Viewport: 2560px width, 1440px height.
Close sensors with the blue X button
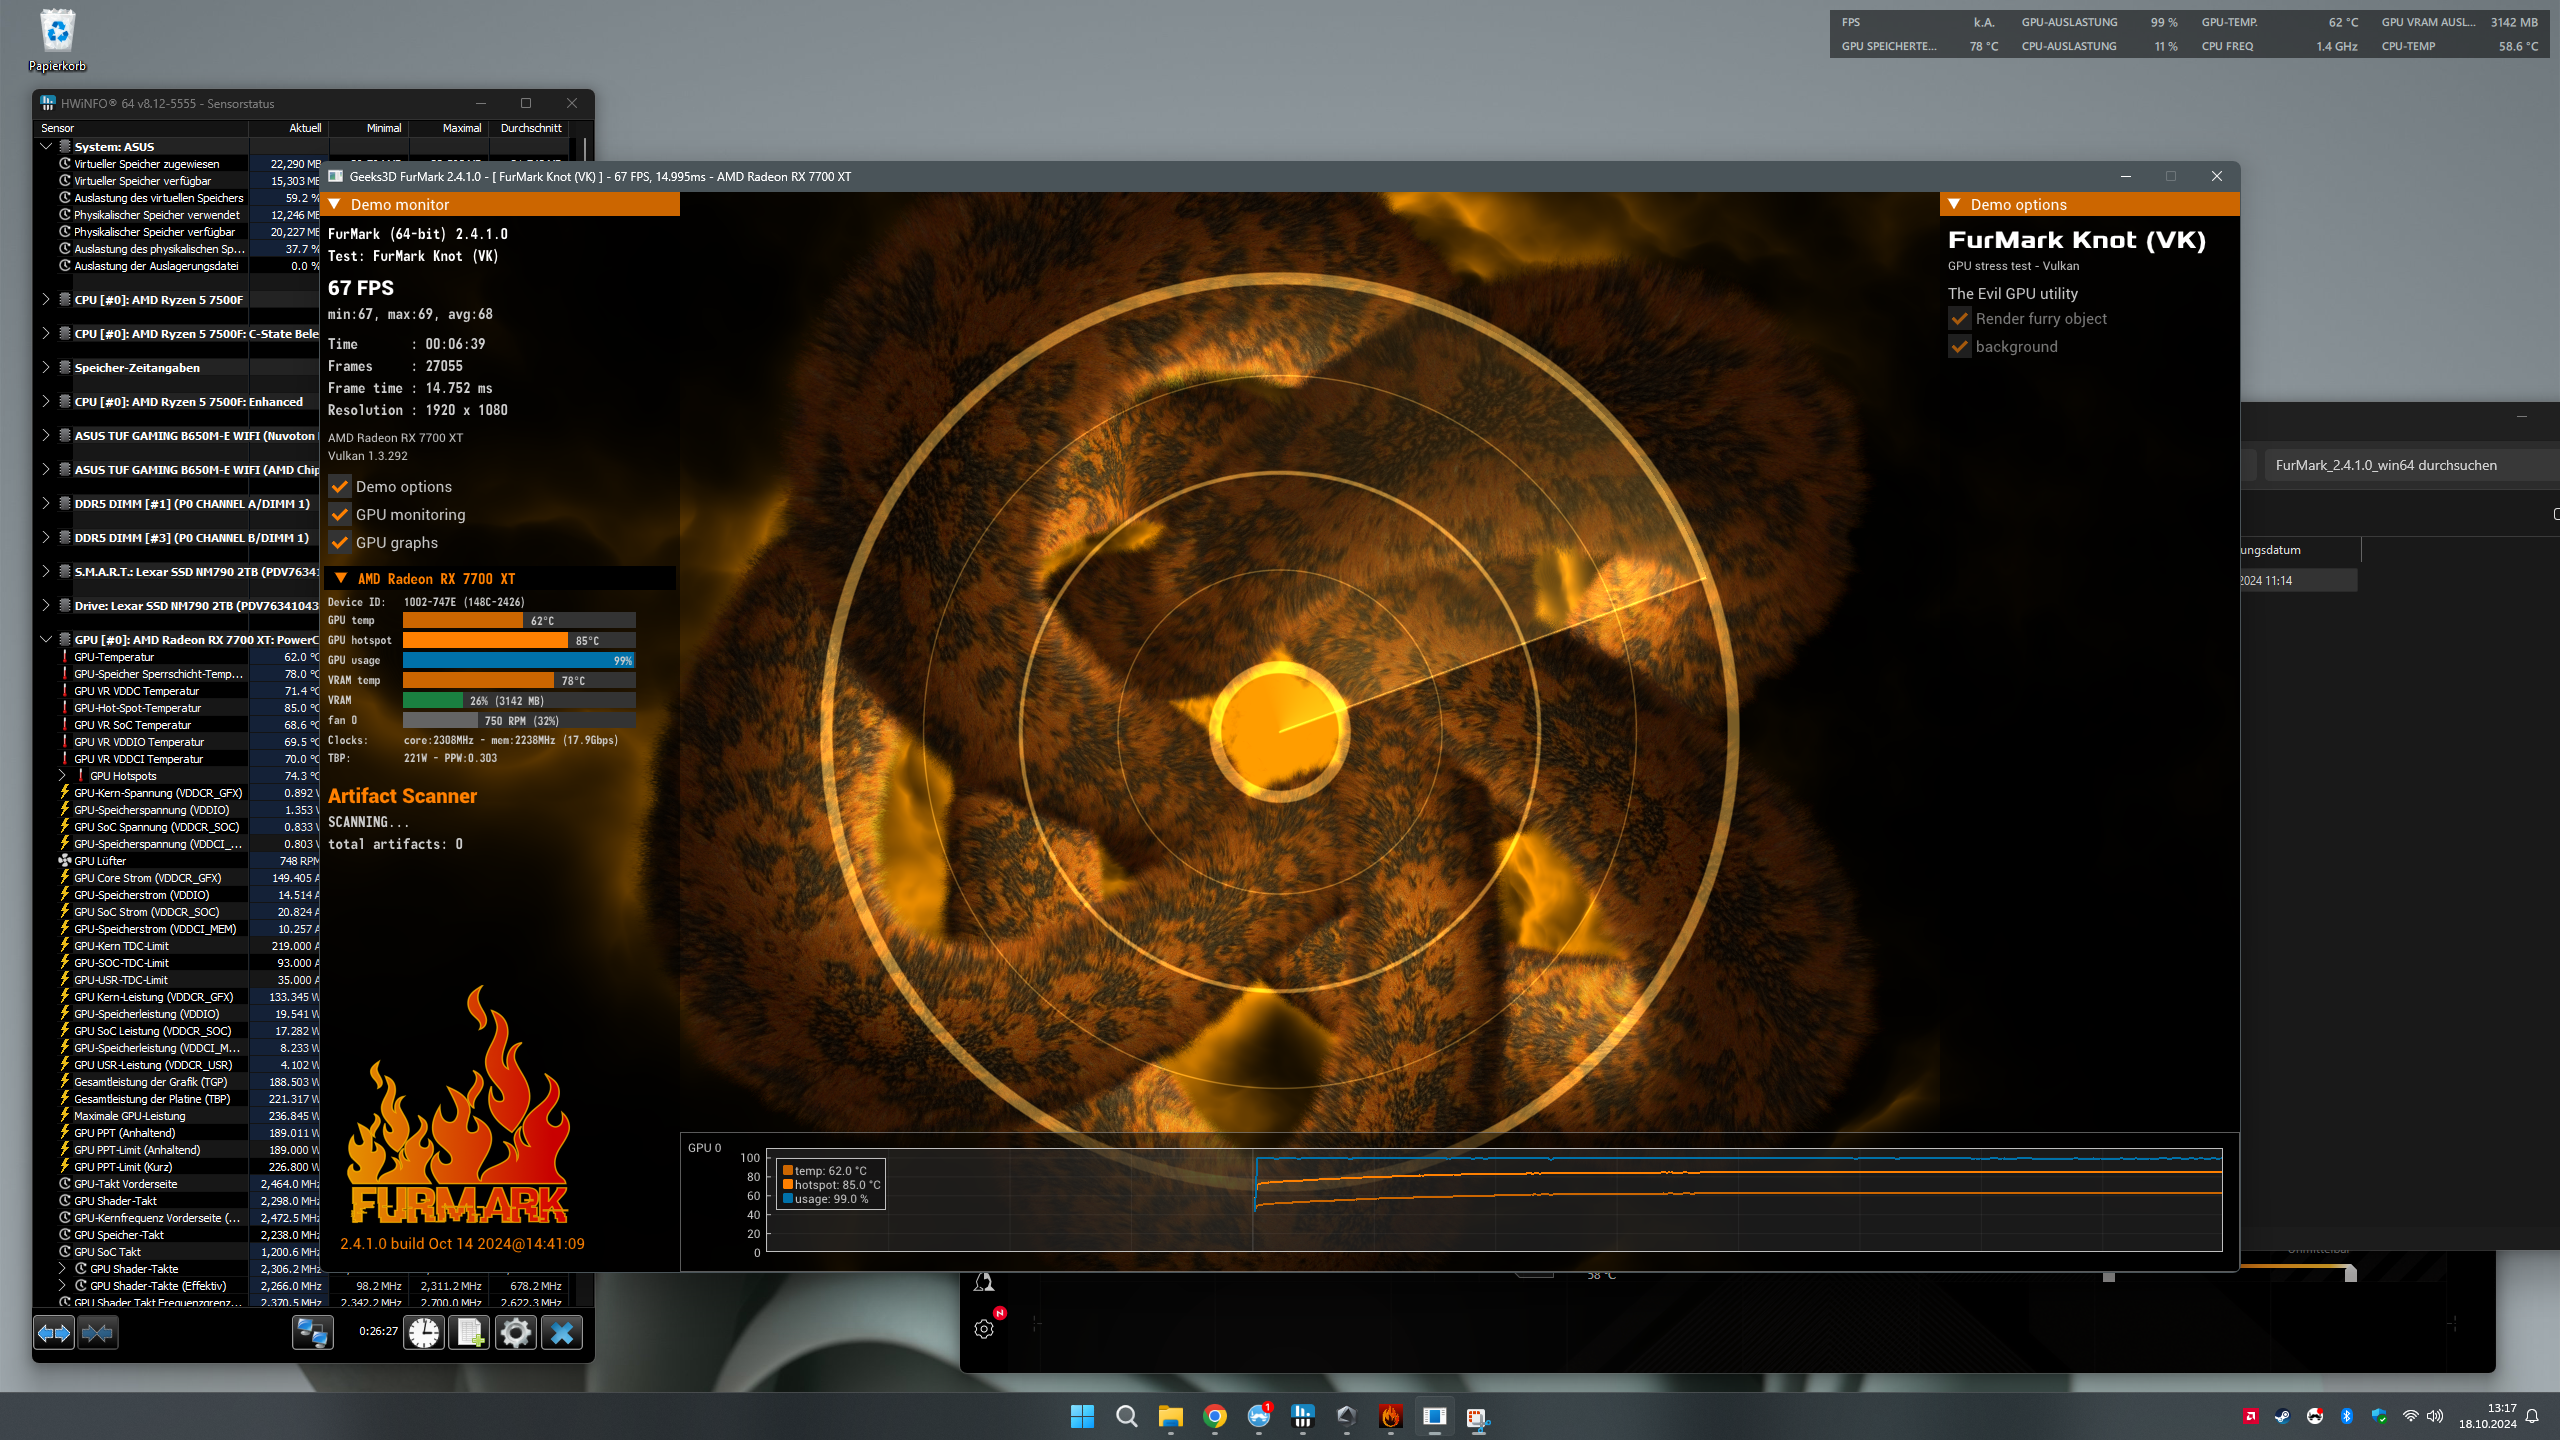tap(562, 1332)
